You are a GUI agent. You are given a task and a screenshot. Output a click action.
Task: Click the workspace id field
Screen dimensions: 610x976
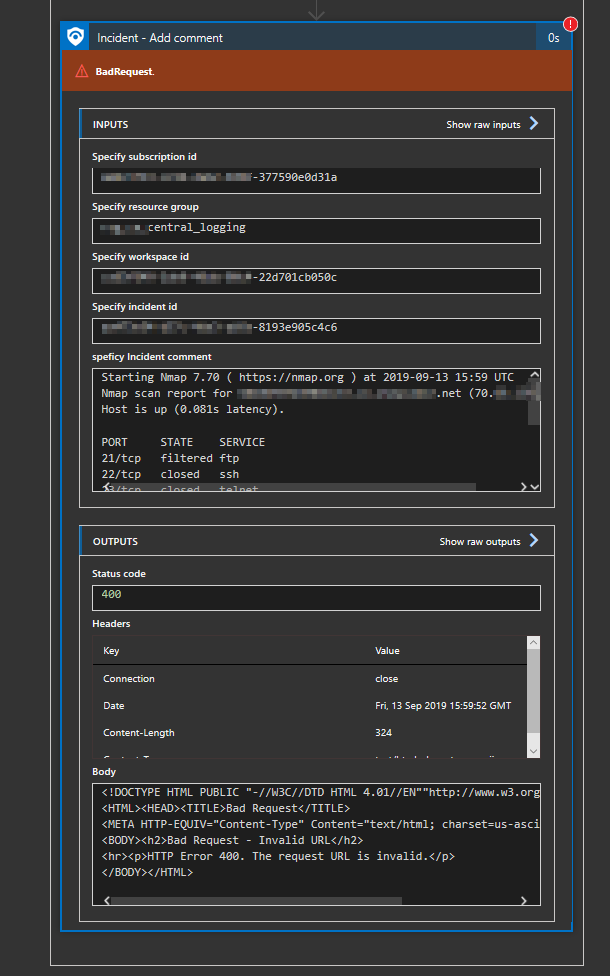point(316,281)
